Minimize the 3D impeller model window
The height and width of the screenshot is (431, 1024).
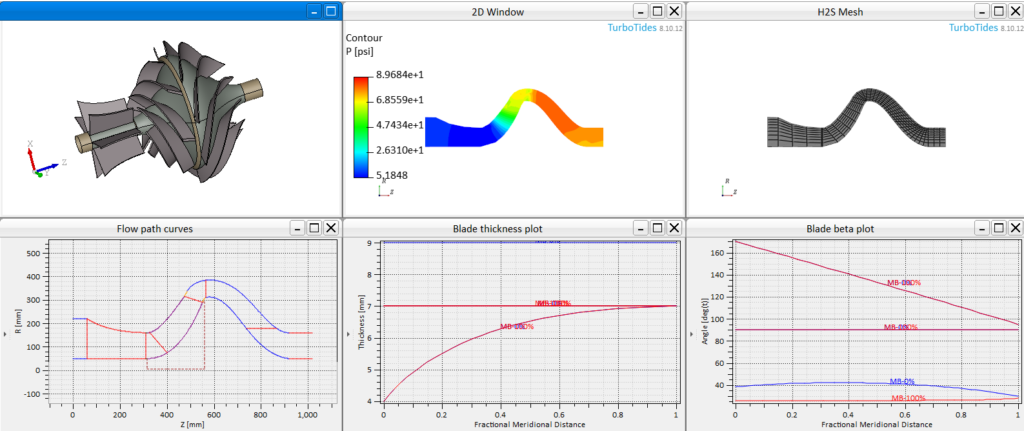tap(314, 11)
